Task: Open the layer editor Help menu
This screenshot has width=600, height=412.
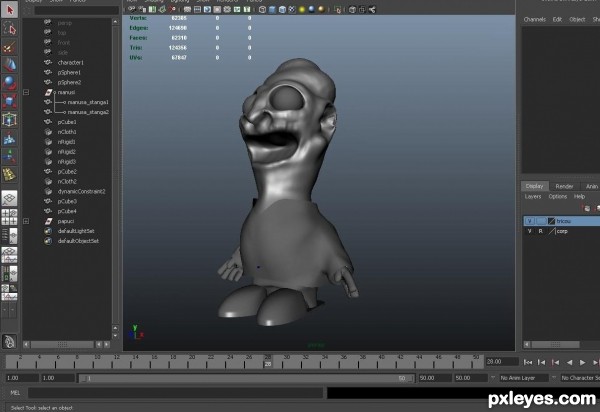Action: (579, 197)
